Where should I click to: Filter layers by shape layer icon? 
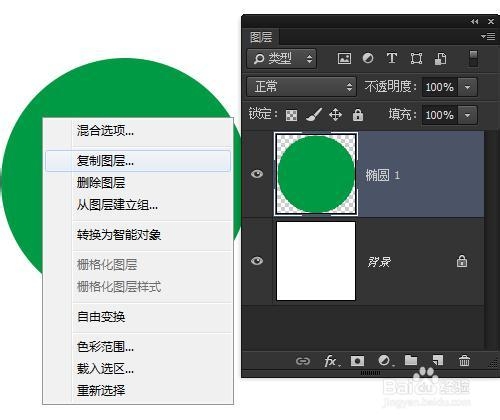pos(416,59)
